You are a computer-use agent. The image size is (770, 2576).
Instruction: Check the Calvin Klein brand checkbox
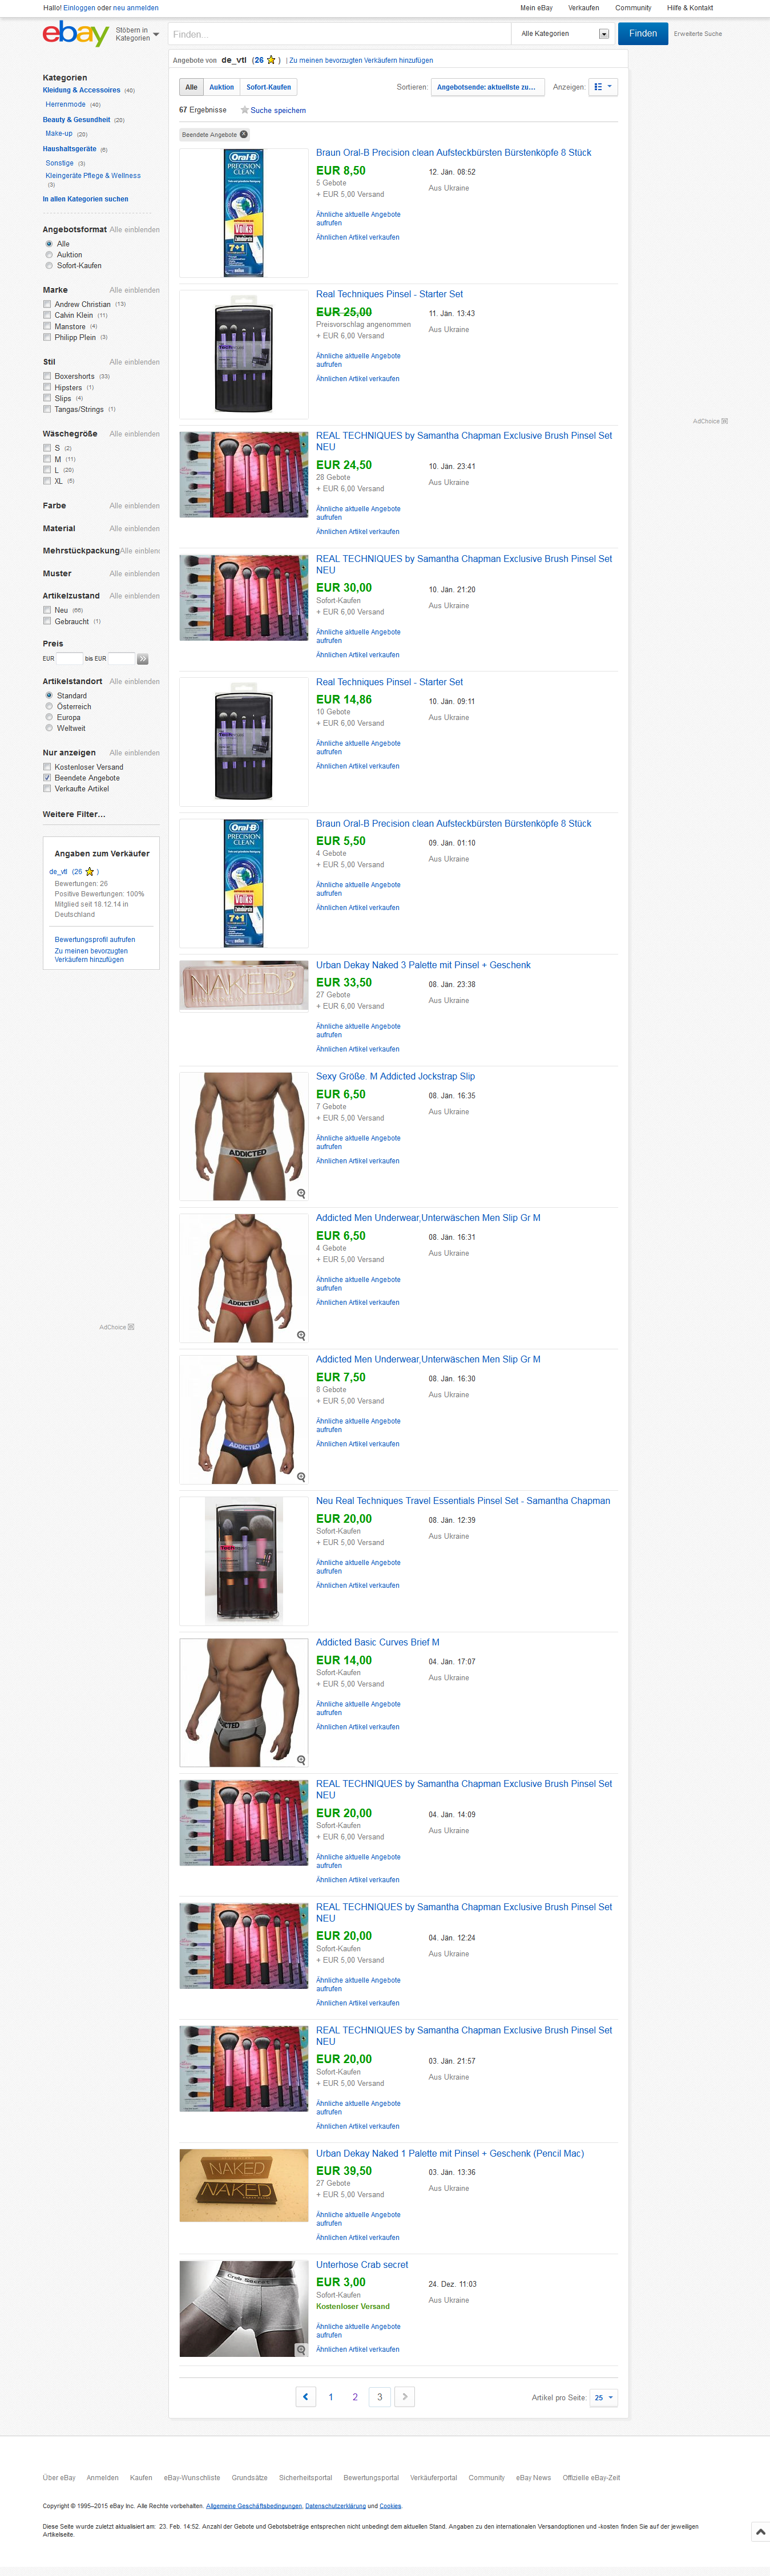[x=47, y=315]
